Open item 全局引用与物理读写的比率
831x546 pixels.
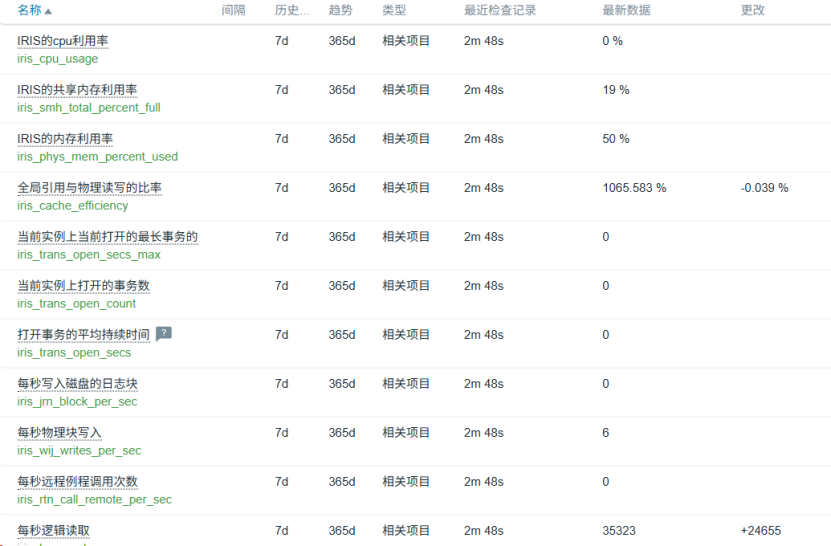point(90,188)
